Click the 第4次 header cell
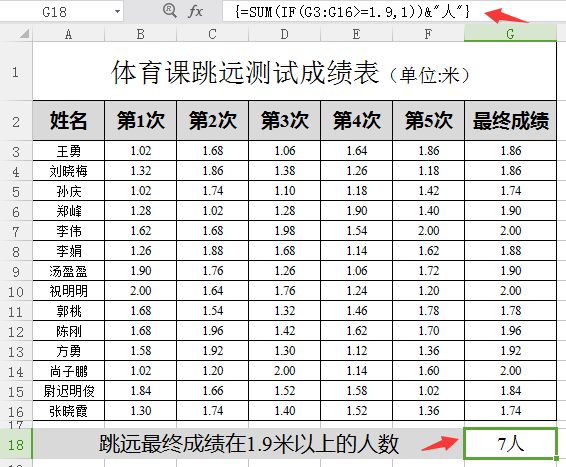 click(x=356, y=121)
